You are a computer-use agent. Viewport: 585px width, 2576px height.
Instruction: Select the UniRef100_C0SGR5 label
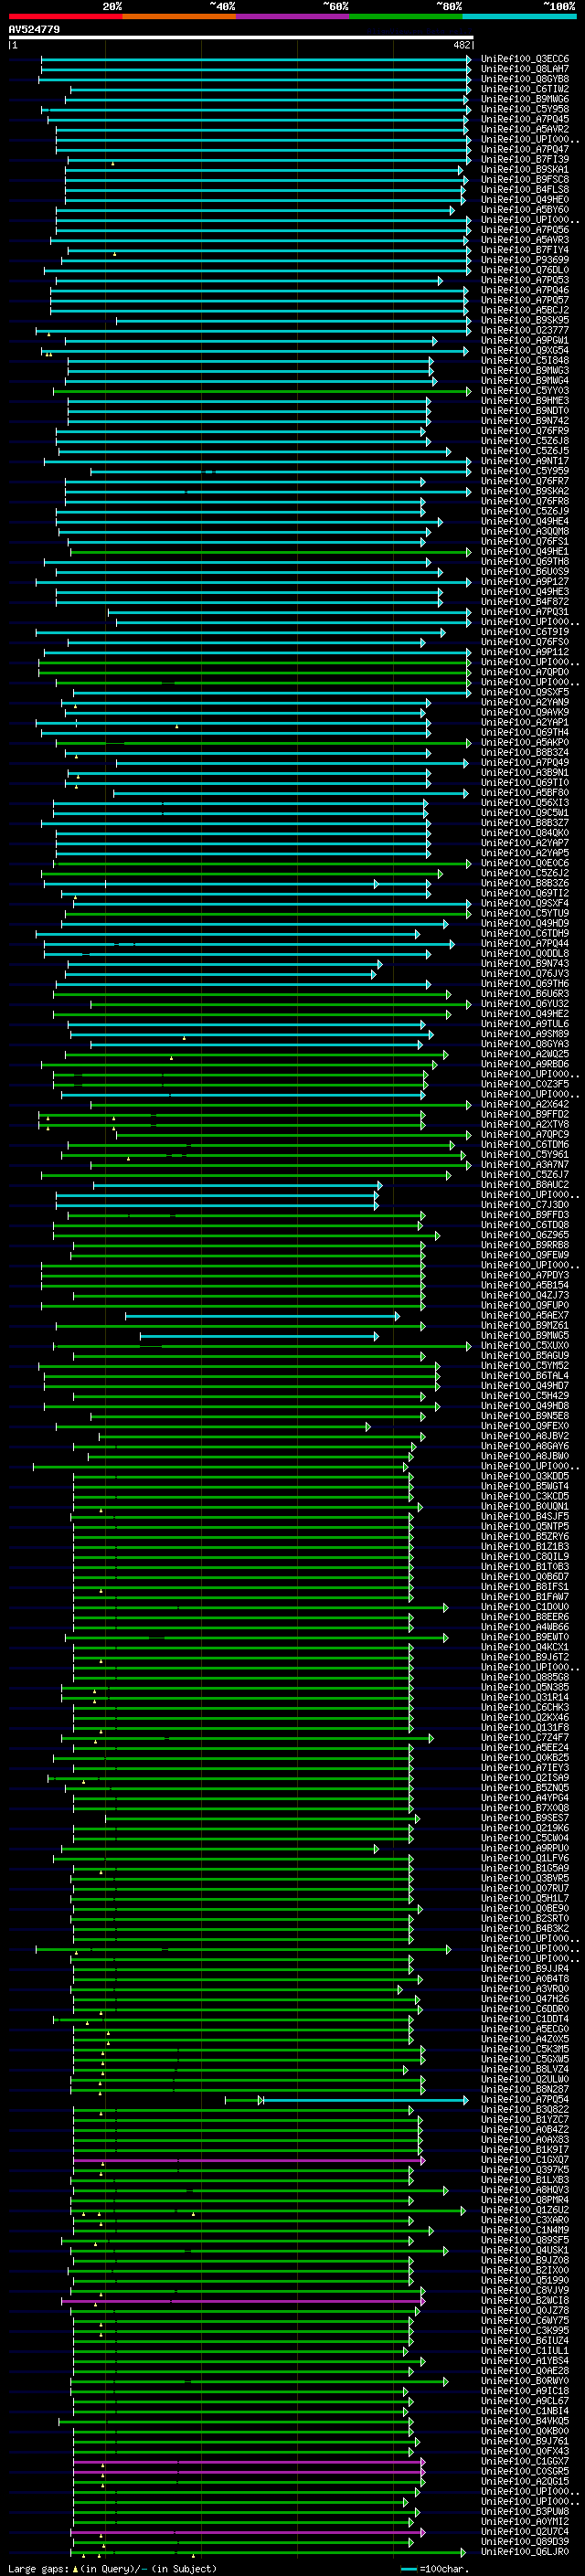click(525, 2472)
